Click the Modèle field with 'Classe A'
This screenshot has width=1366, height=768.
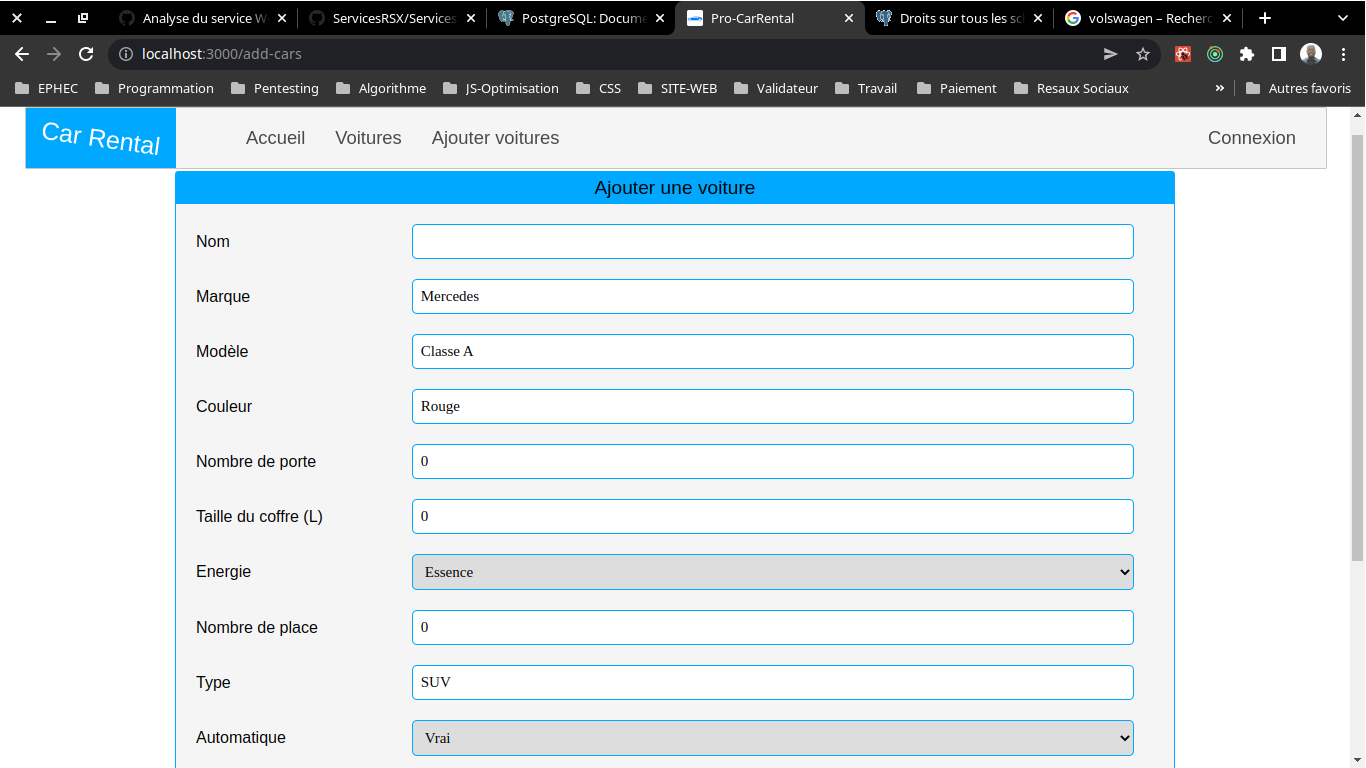[x=773, y=351]
